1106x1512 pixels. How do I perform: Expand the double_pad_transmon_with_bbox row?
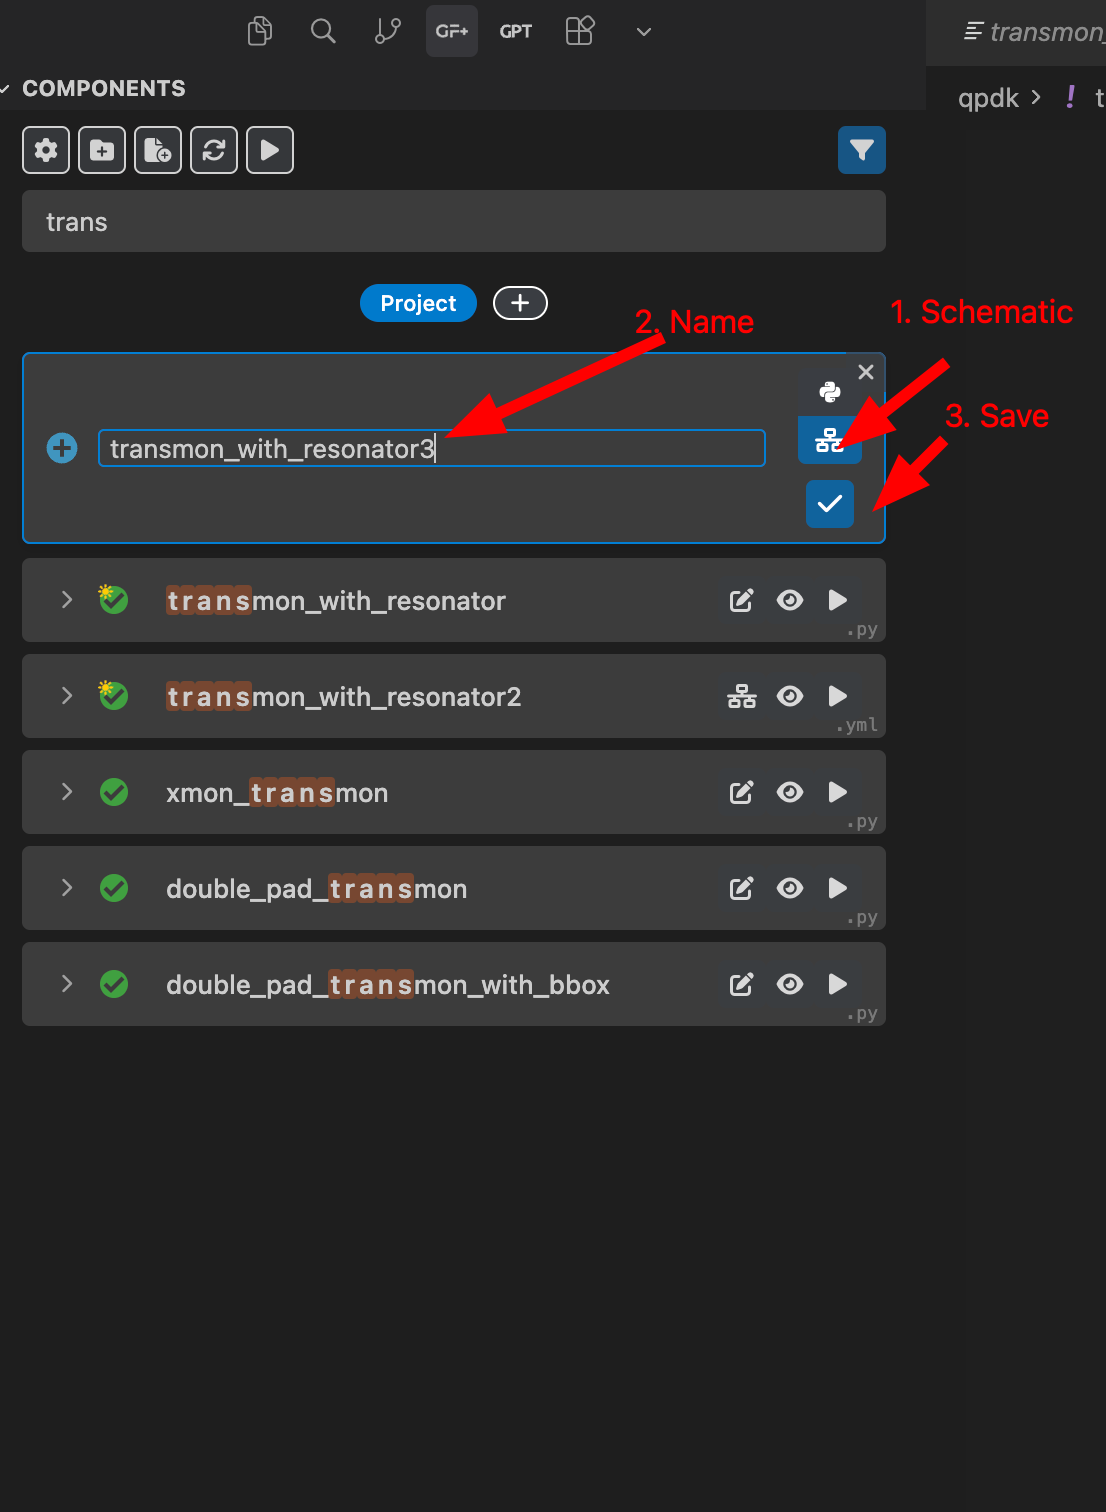click(x=67, y=984)
